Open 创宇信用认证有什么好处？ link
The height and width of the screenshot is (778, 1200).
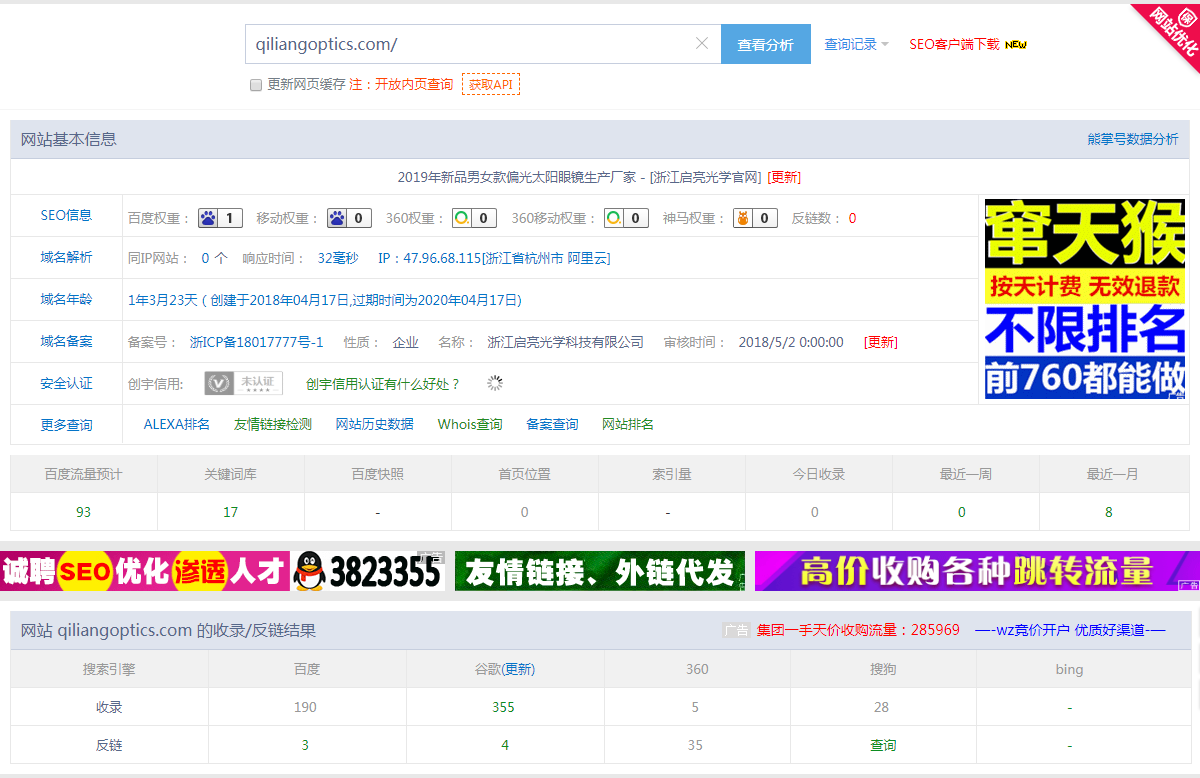click(383, 384)
